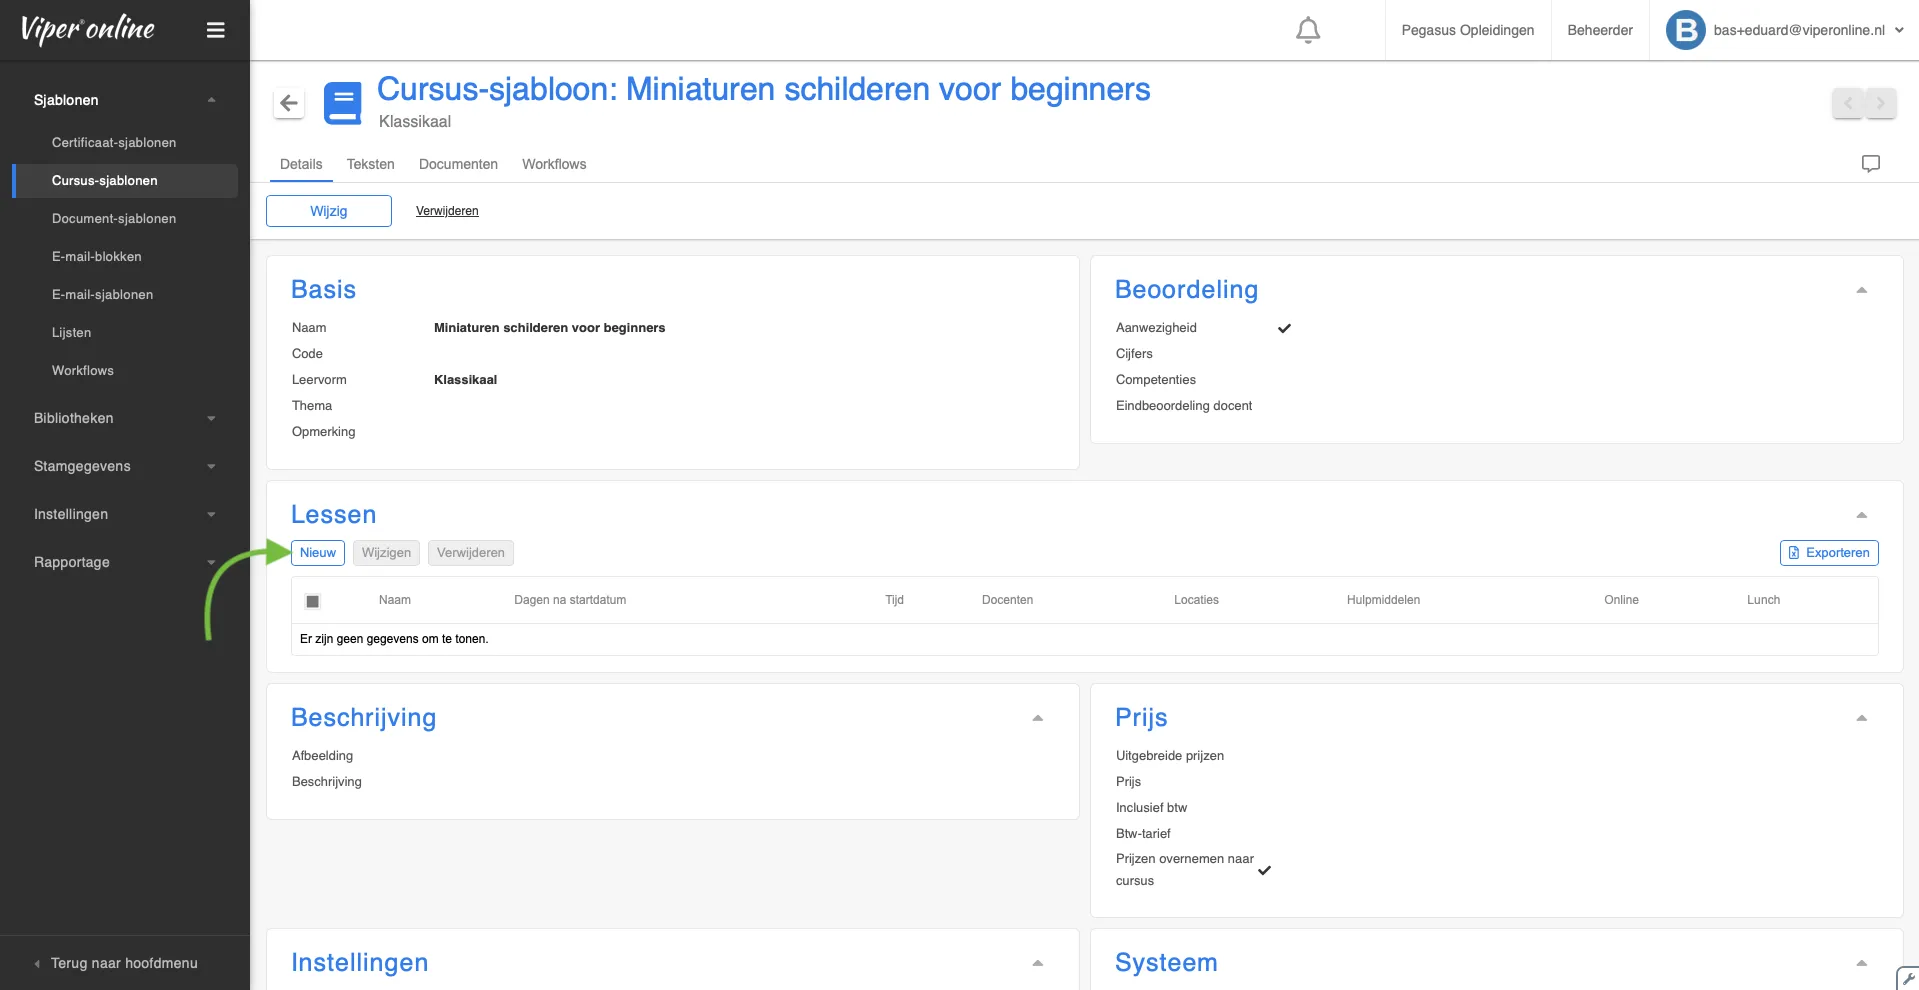The width and height of the screenshot is (1919, 990).
Task: Click the Verwijderen link
Action: point(447,211)
